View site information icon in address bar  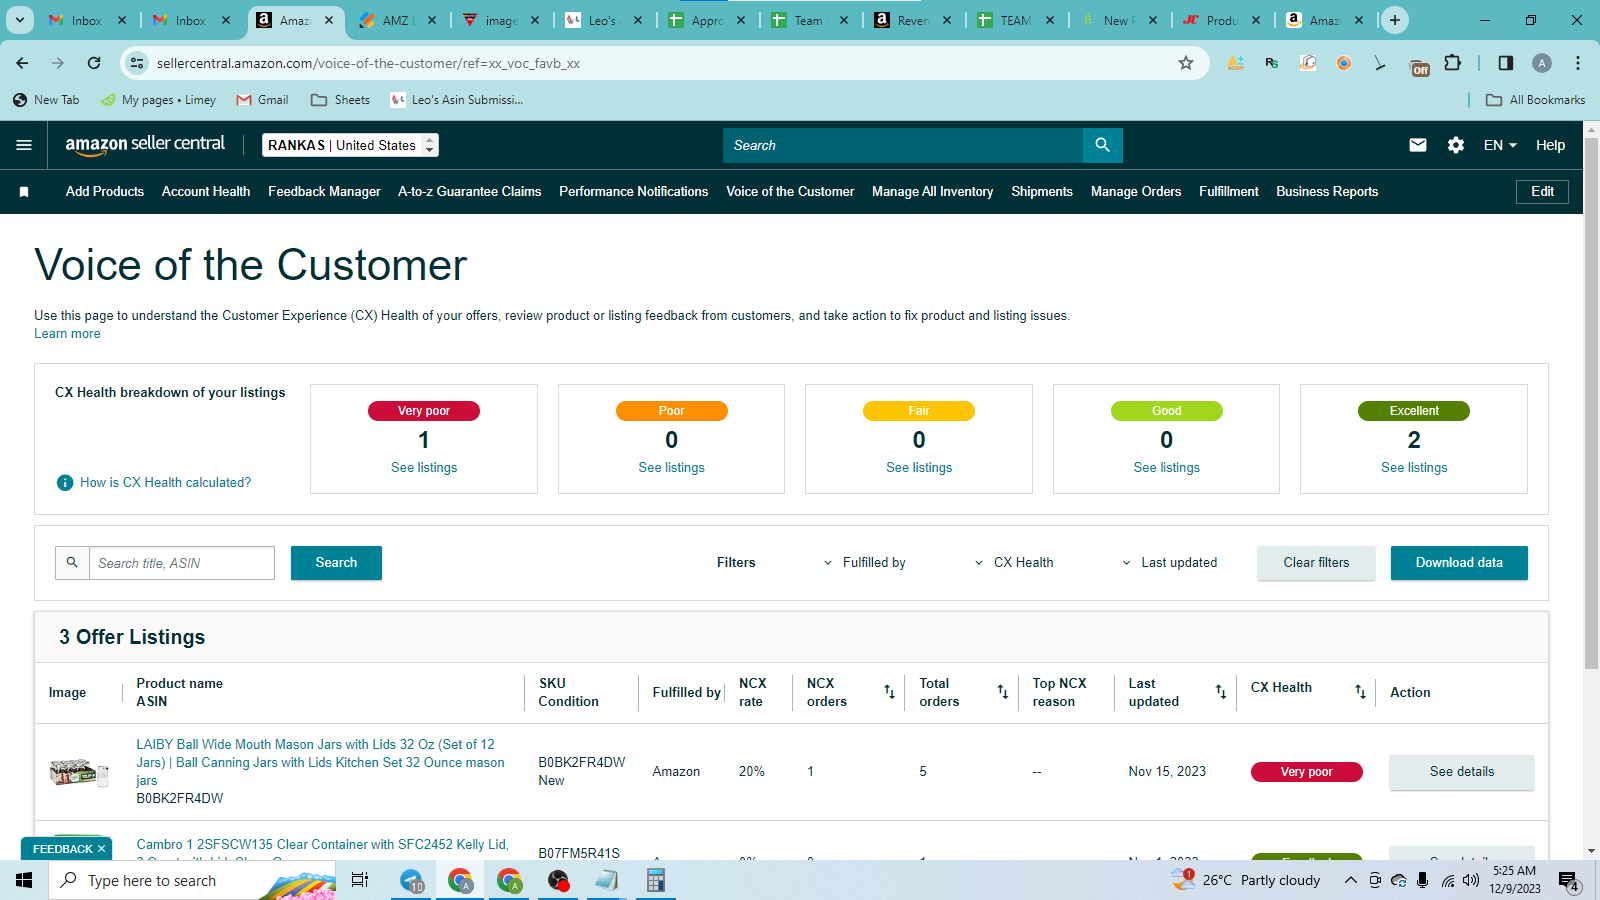137,63
